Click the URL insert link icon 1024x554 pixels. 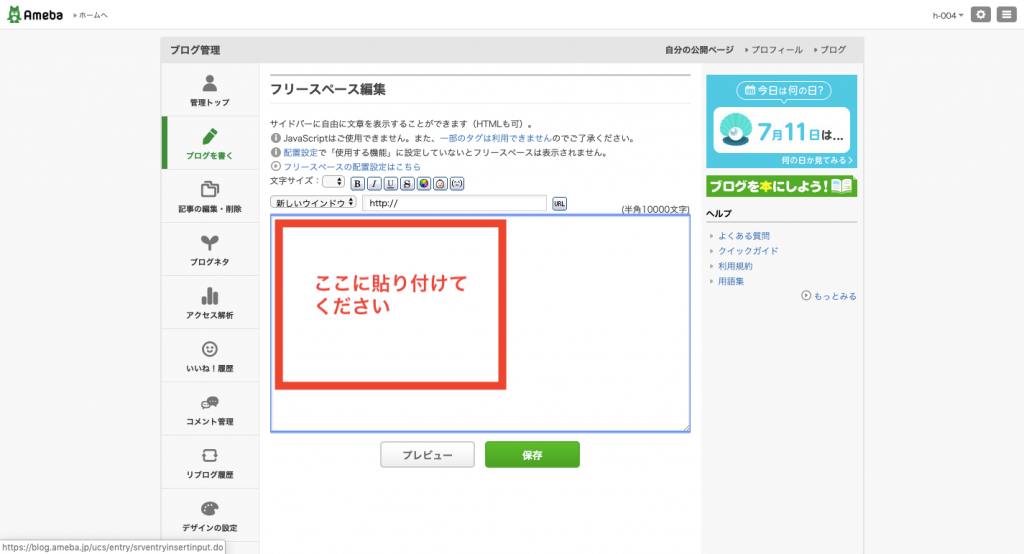point(560,203)
